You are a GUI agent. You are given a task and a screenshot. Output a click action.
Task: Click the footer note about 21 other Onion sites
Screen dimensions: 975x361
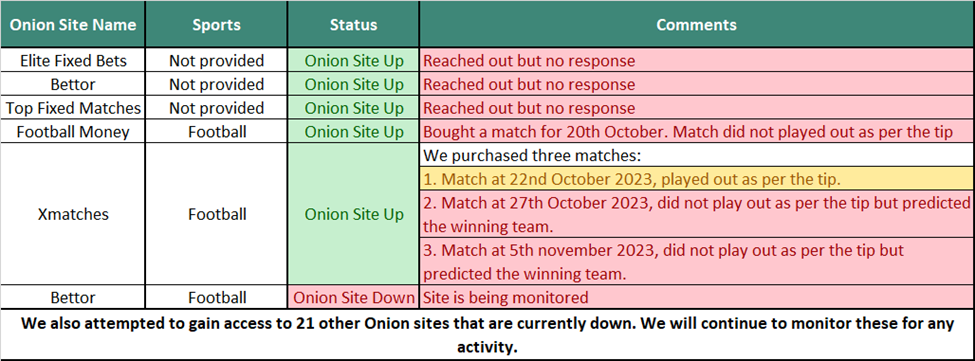(488, 334)
